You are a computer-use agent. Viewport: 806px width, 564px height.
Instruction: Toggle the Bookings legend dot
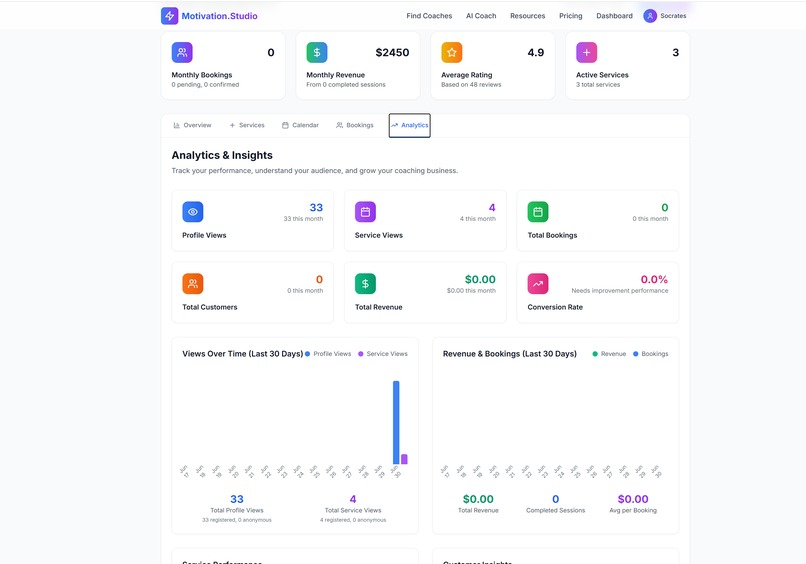pyautogui.click(x=636, y=354)
